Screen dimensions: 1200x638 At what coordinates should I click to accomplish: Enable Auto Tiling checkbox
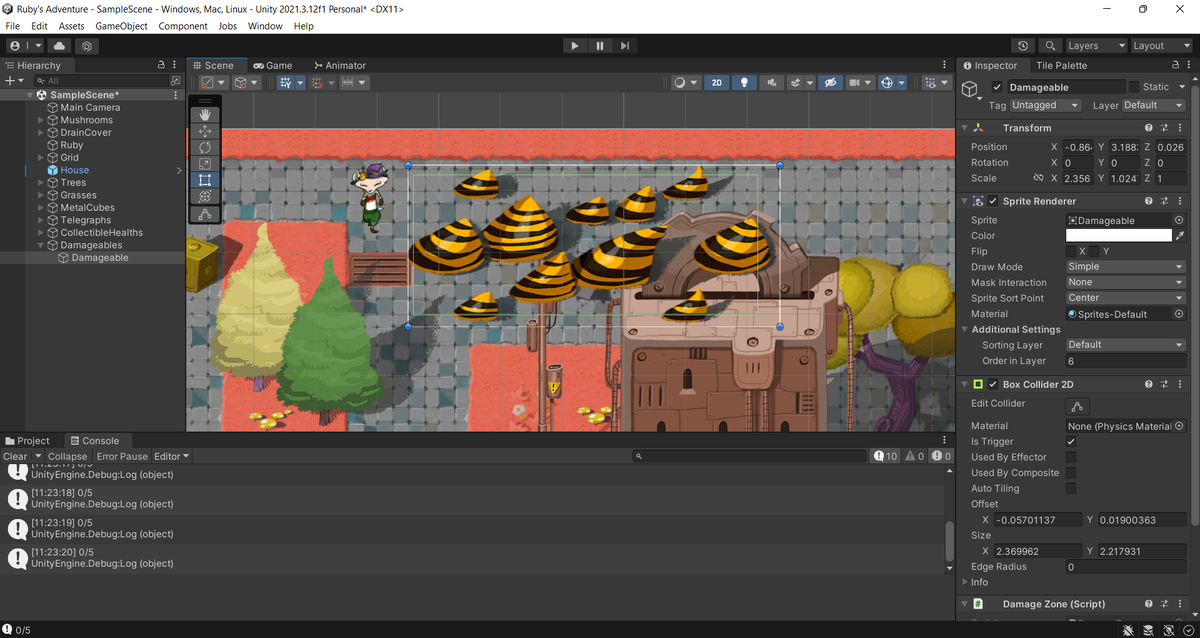click(x=1071, y=489)
